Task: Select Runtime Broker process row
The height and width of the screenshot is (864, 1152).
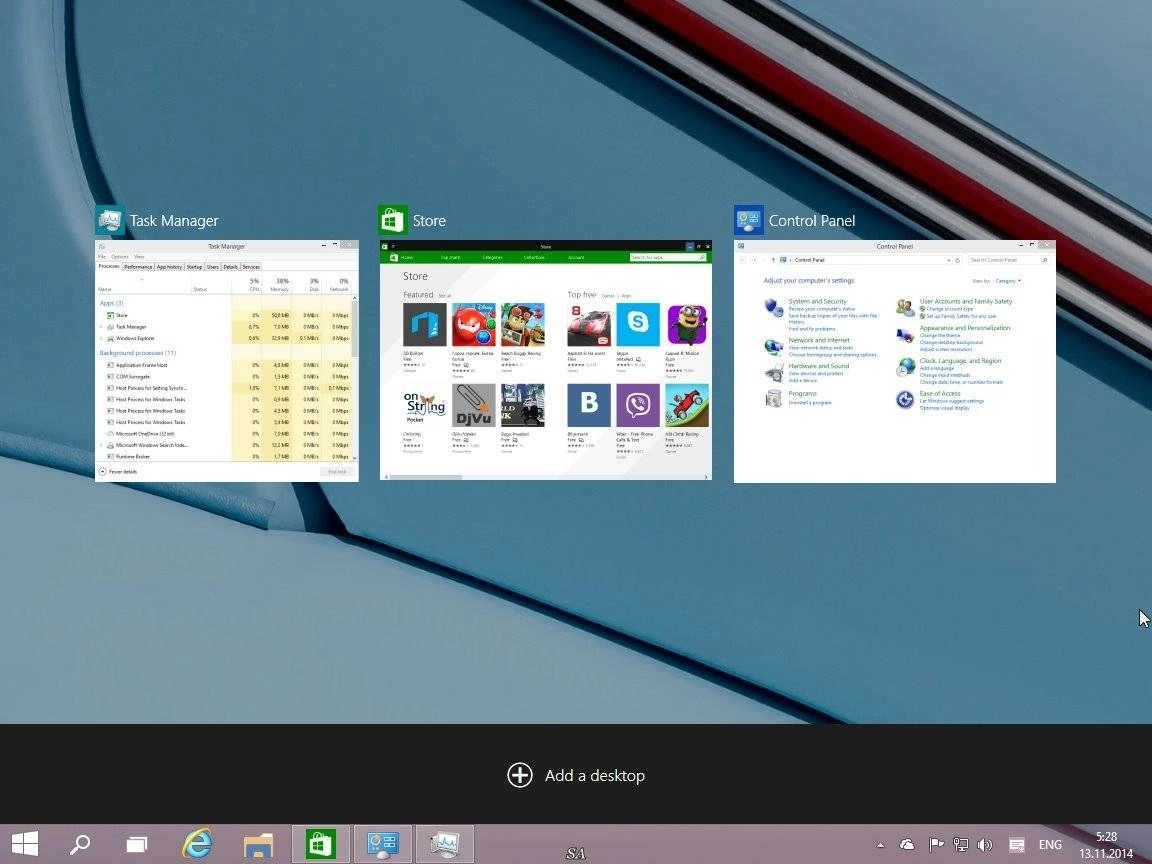Action: [x=224, y=456]
